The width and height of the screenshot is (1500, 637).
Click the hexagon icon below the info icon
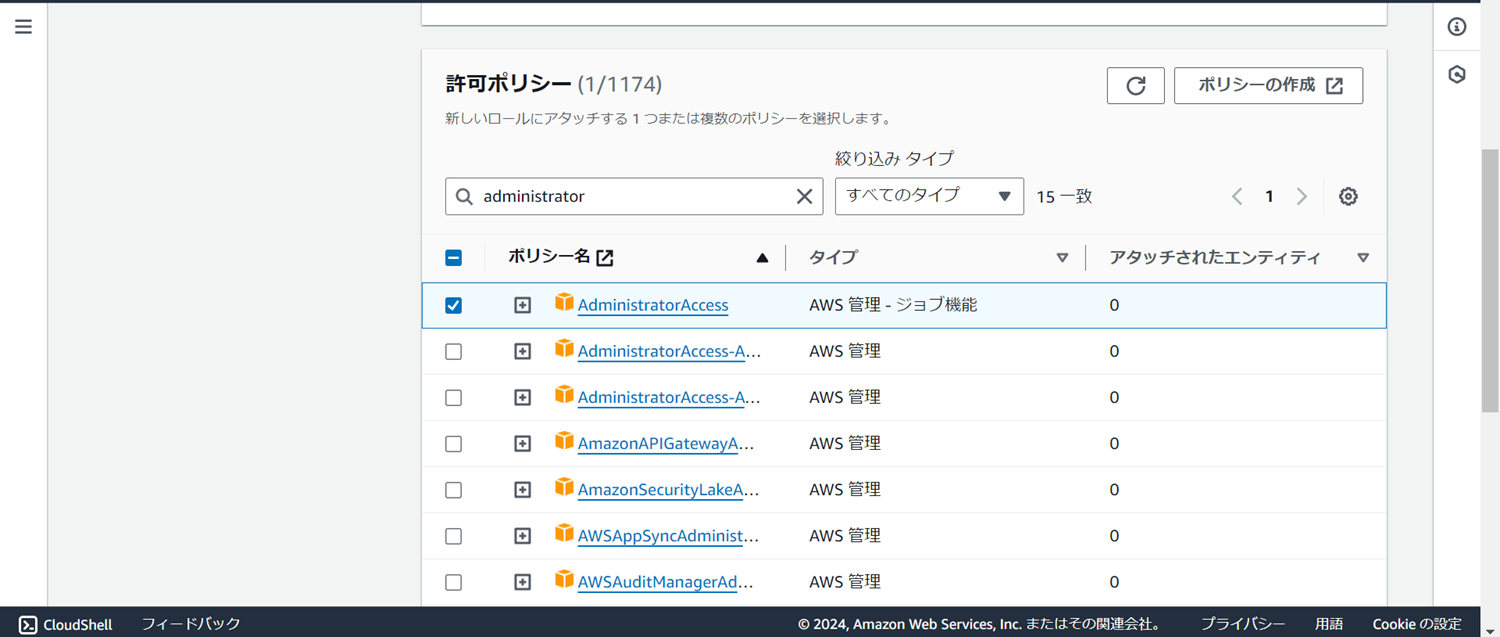click(x=1457, y=75)
